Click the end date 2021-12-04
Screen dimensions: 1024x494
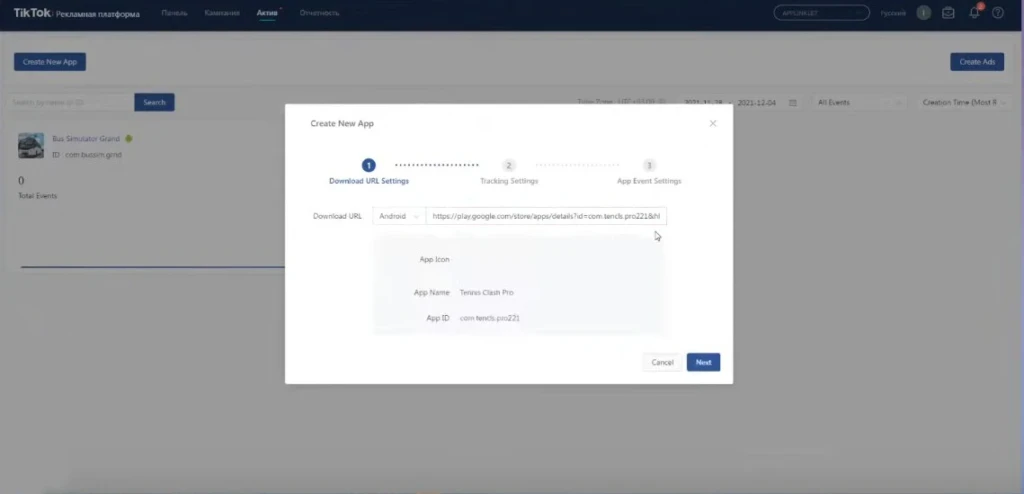coord(757,103)
